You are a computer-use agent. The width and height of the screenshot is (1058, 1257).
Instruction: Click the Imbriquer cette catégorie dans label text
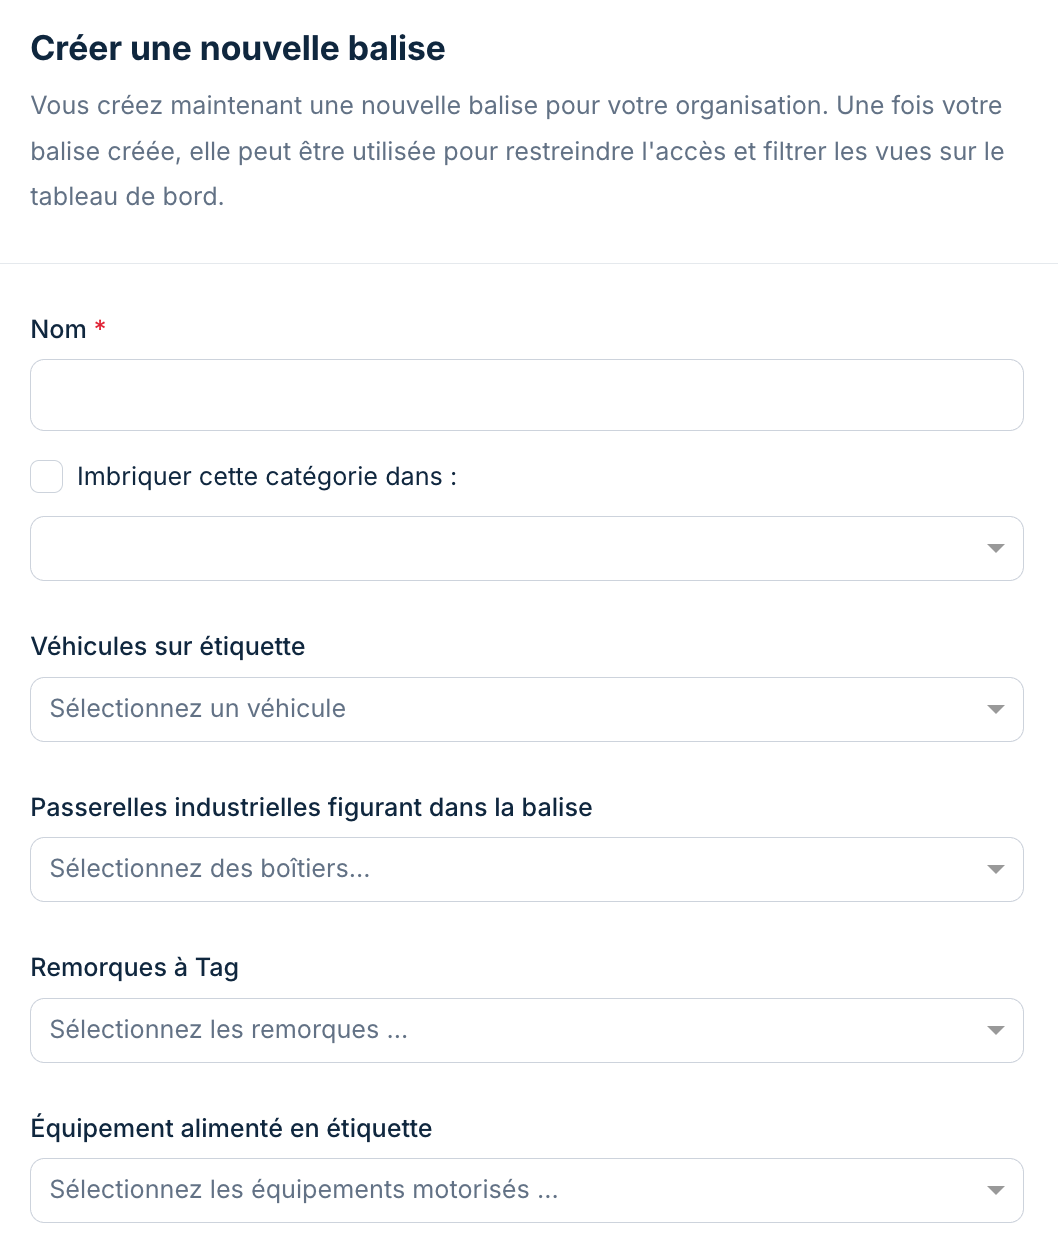(x=264, y=477)
